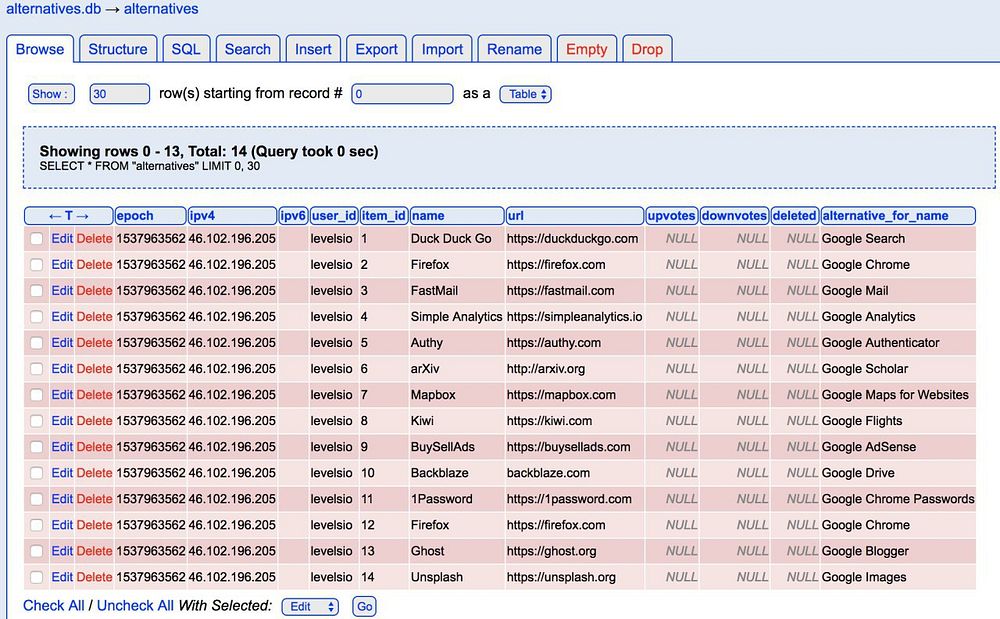The image size is (1000, 619).
Task: Tick the checkbox for the Kiwi row
Action: pos(36,421)
